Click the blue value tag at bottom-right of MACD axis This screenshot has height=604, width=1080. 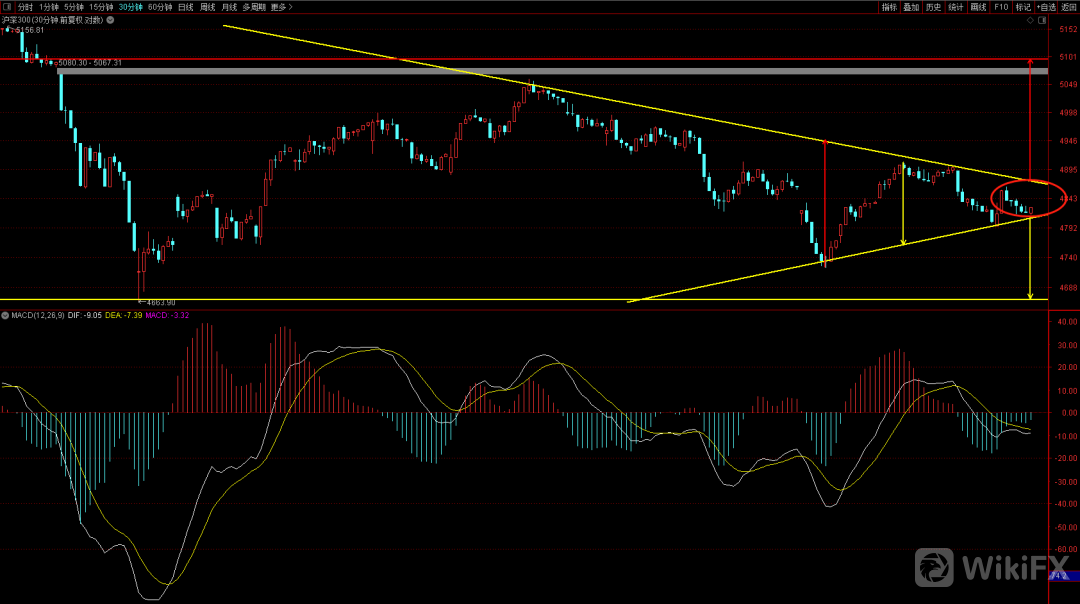pyautogui.click(x=1057, y=576)
